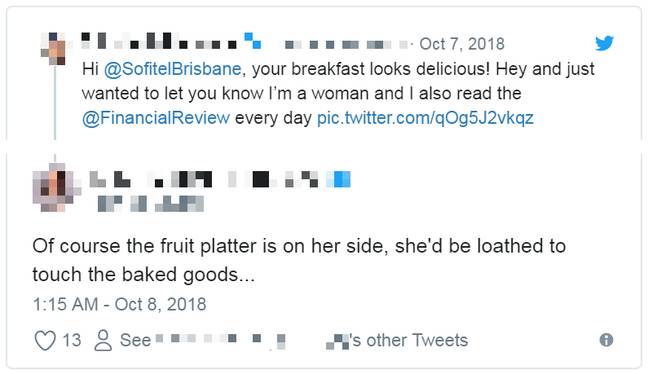Open the @SofitelBrisbane mention
Viewport: 648px width, 374px height.
(172, 69)
